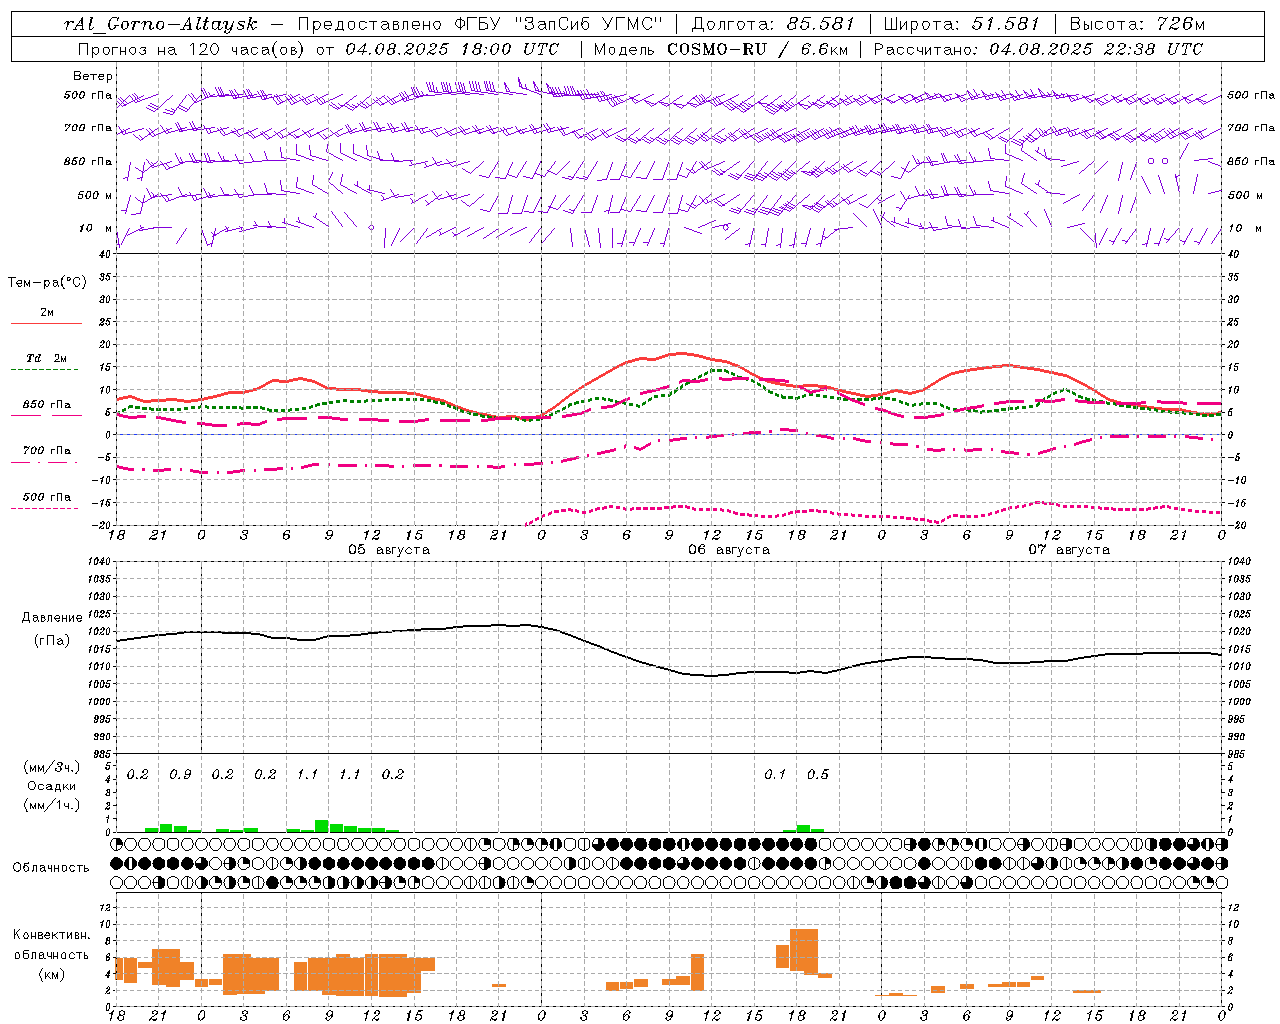
Task: Click the date label 05 августа
Action: pos(389,549)
